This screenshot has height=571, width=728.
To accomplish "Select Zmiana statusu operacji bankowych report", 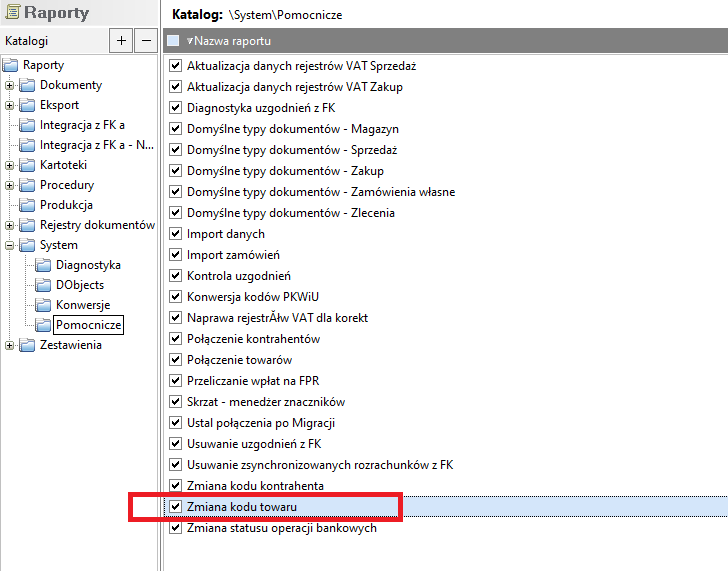I will click(x=281, y=528).
